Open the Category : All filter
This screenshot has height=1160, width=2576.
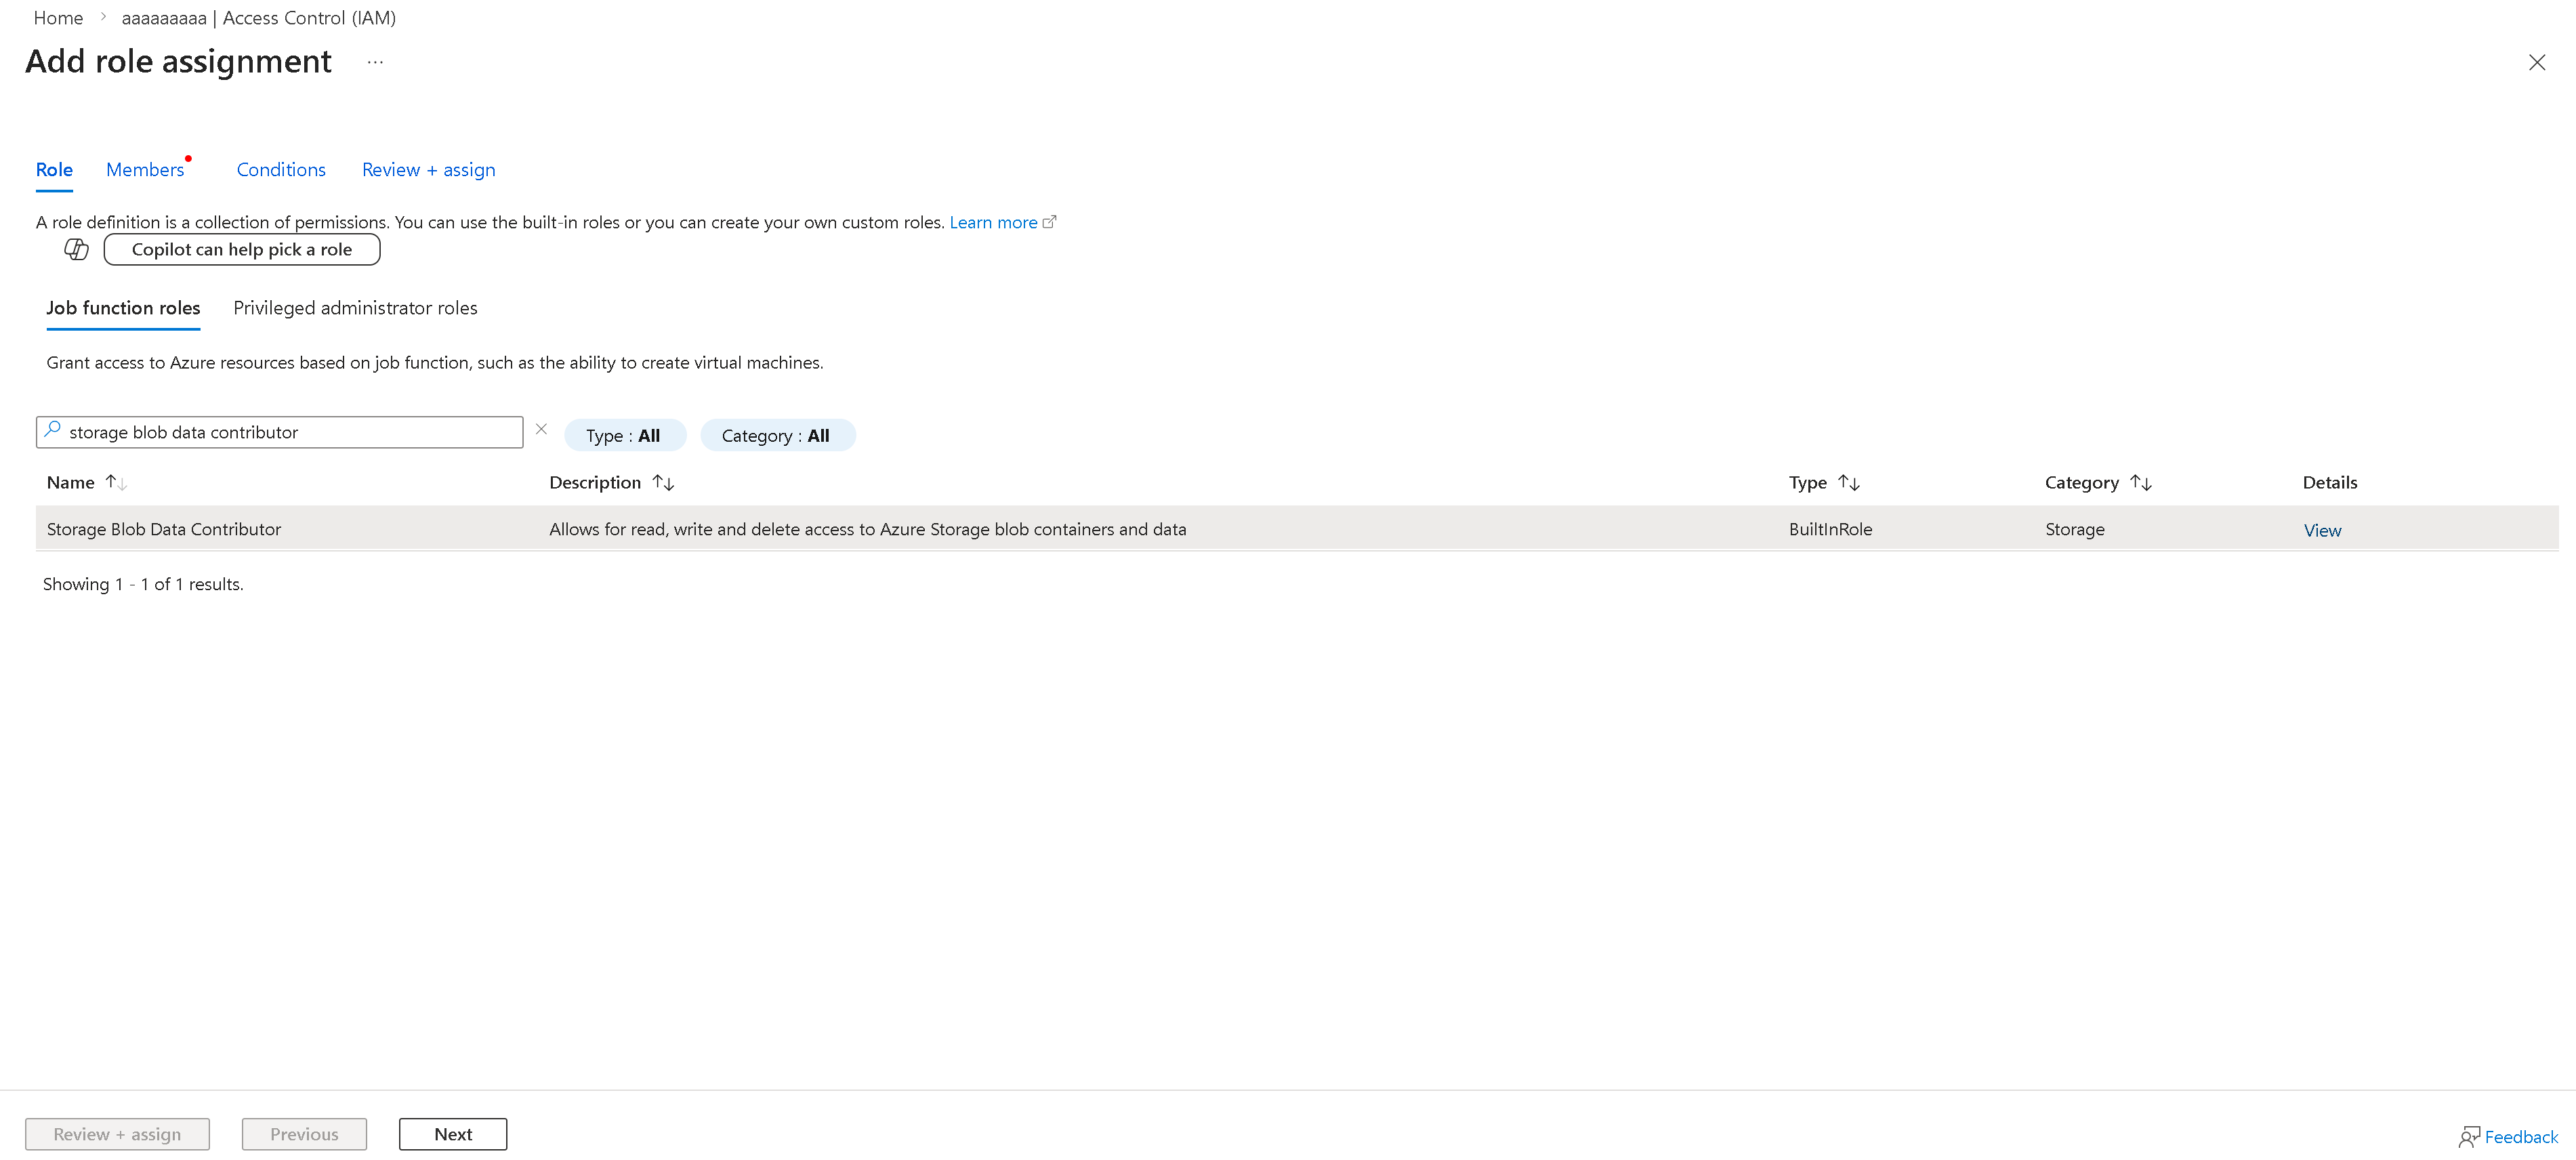[776, 435]
